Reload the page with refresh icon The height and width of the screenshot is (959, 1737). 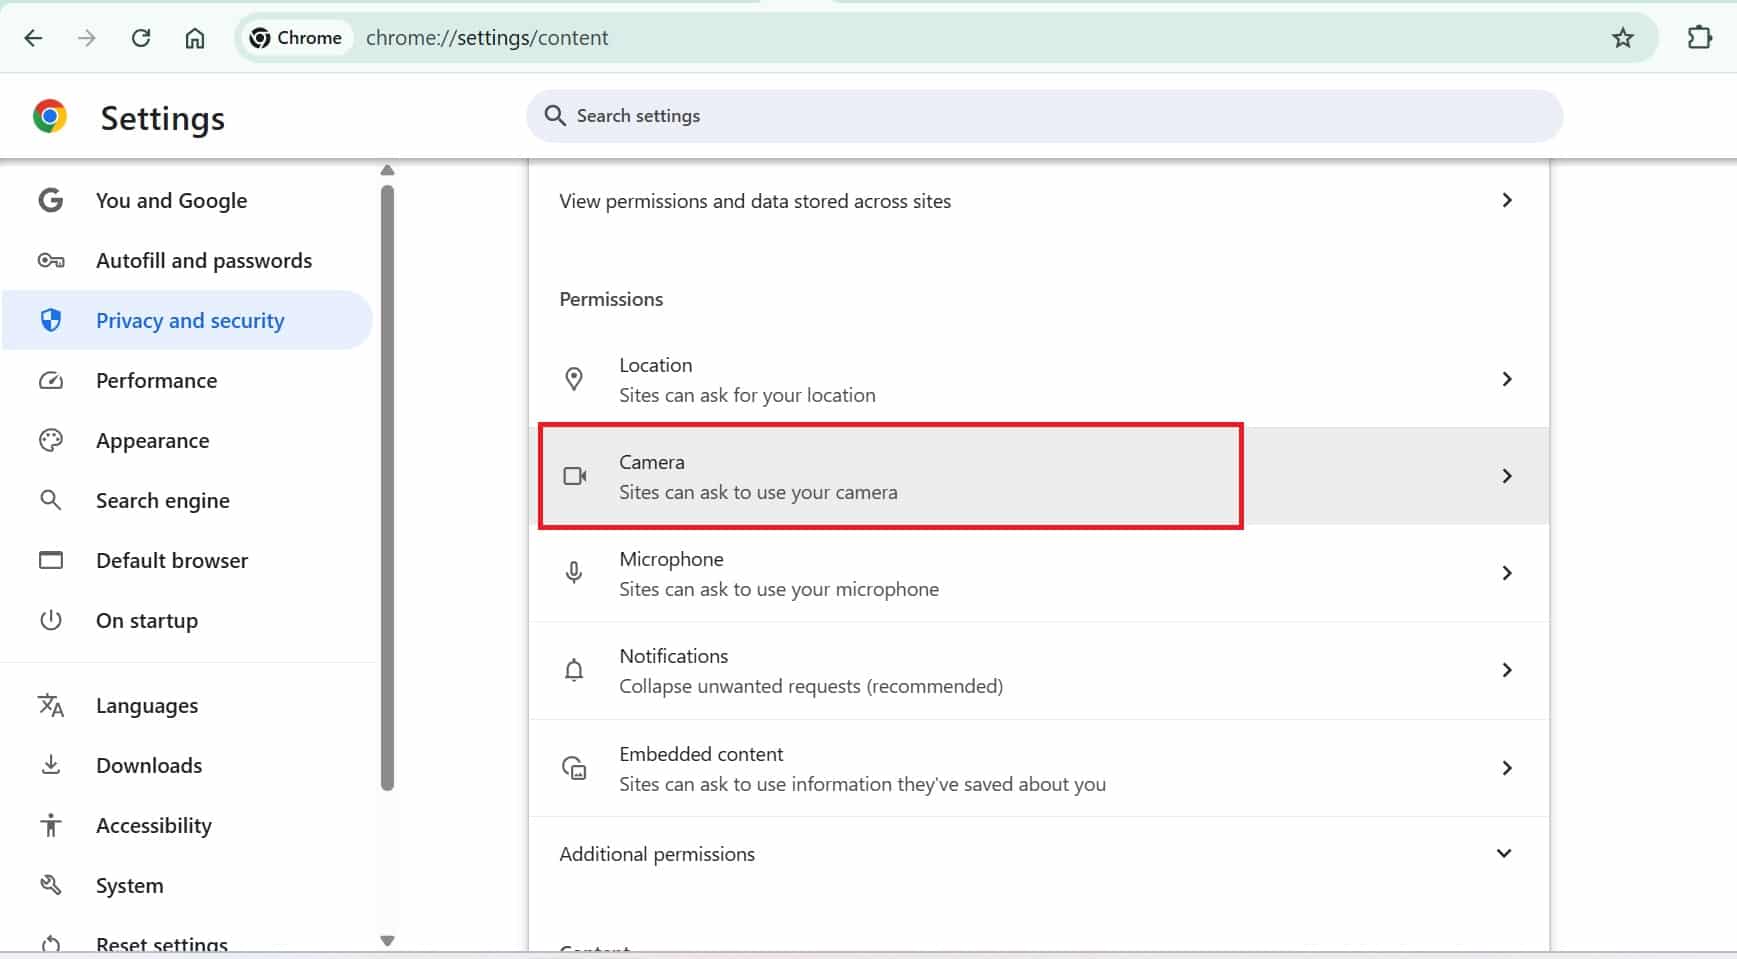141,38
